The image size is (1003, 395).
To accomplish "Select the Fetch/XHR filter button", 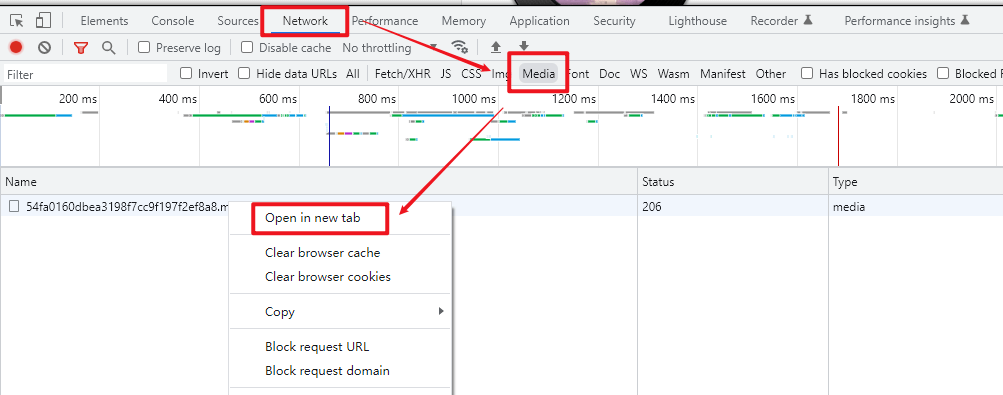I will (403, 74).
